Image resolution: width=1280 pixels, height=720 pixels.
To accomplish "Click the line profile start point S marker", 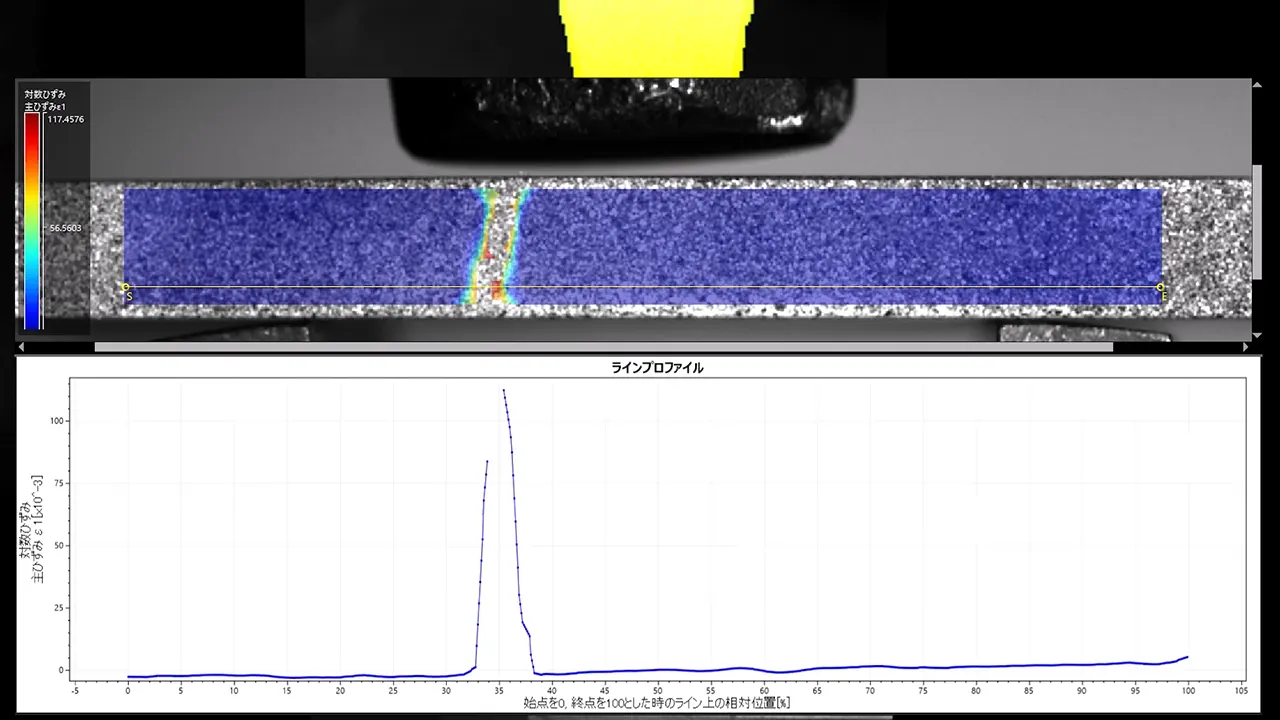I will (x=126, y=288).
